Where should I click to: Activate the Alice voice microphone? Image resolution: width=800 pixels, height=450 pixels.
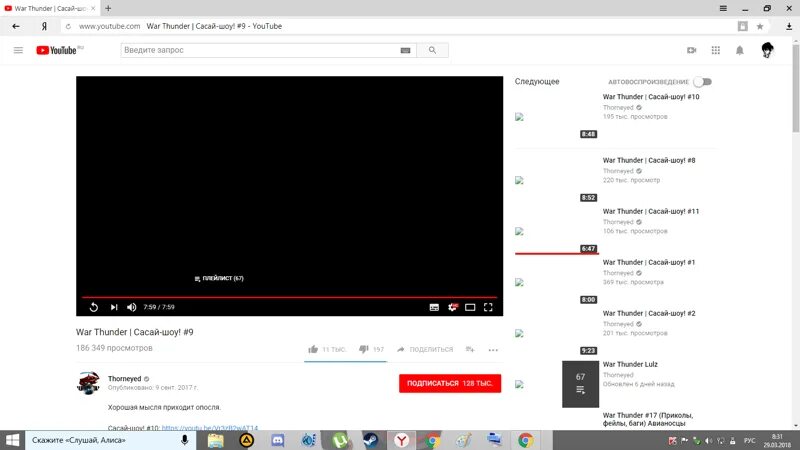click(x=184, y=440)
